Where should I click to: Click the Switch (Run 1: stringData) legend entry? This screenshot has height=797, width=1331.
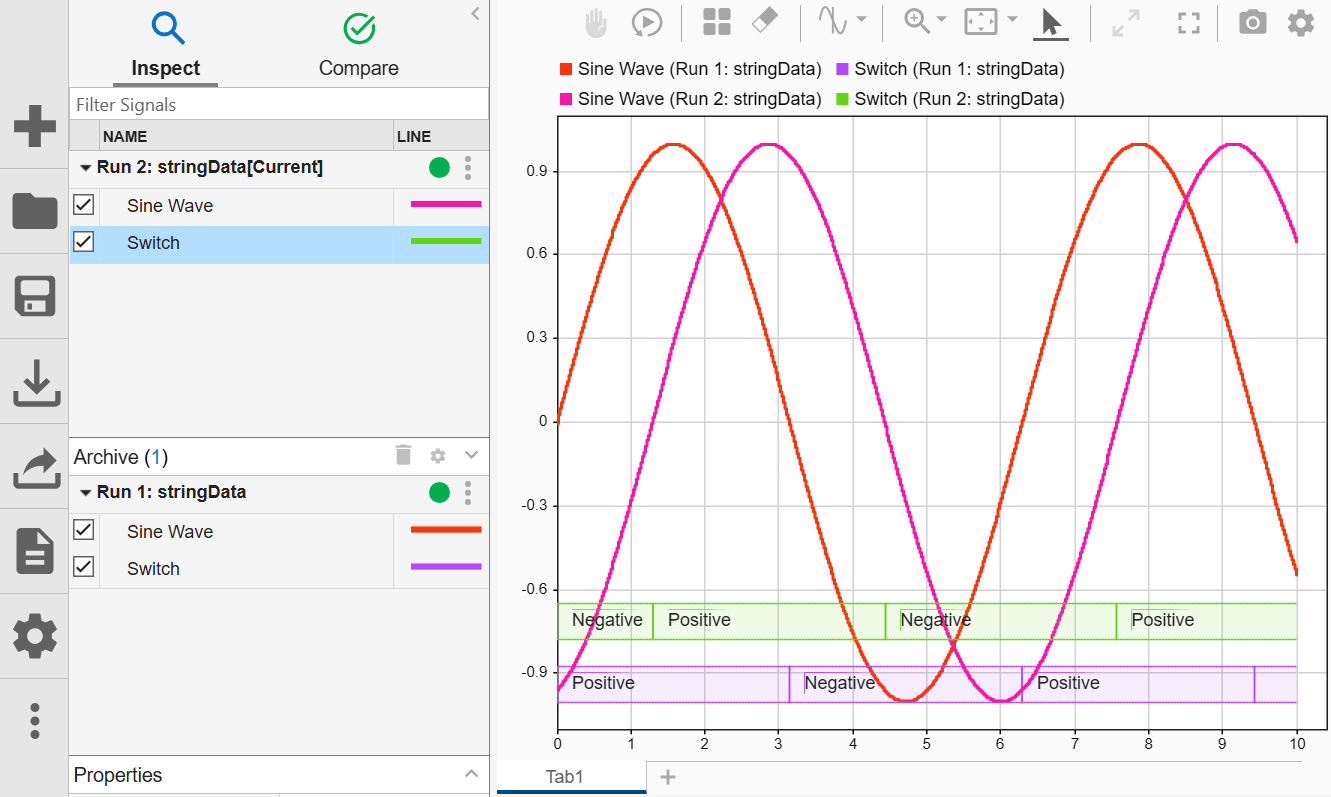tap(951, 69)
